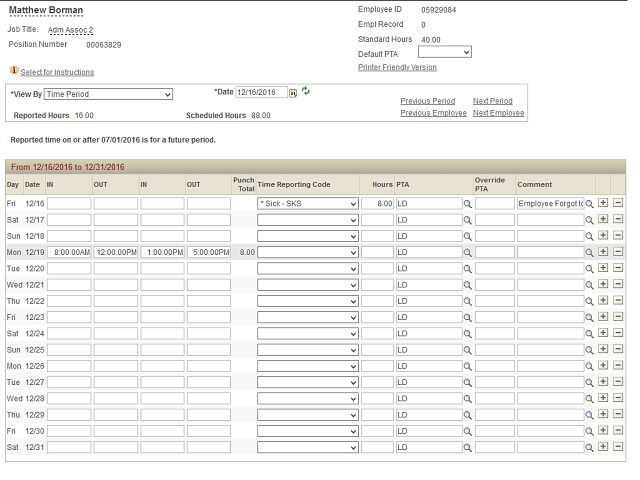Click the green refresh icon next to Date
640x480 pixels.
(306, 91)
